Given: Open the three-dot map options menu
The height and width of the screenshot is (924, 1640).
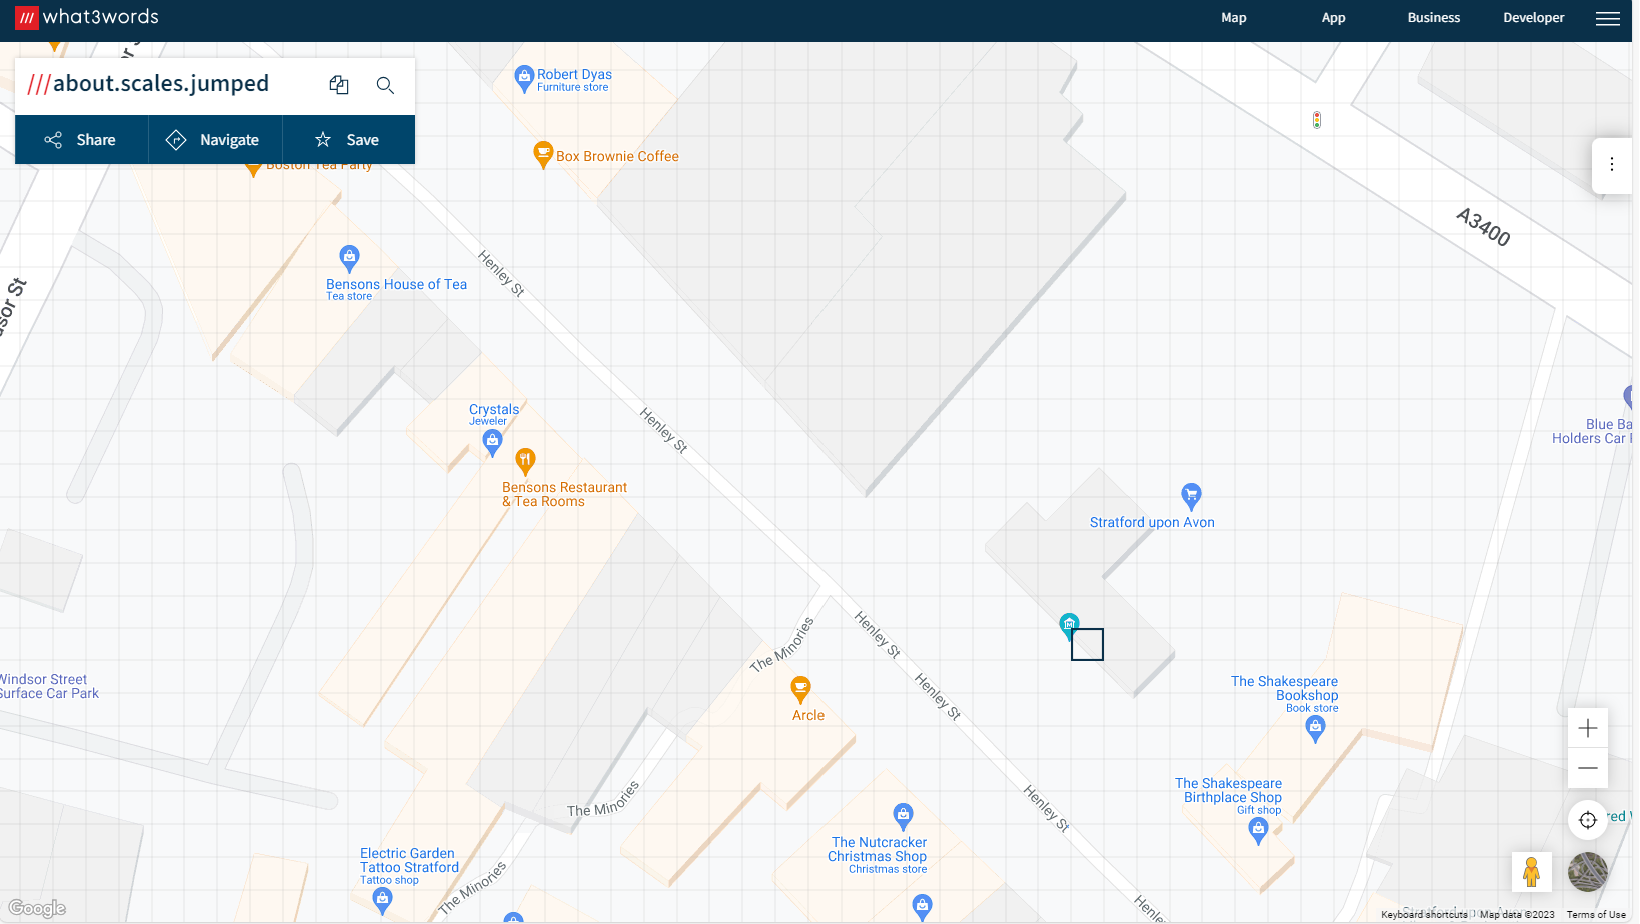Looking at the screenshot, I should click(x=1612, y=165).
